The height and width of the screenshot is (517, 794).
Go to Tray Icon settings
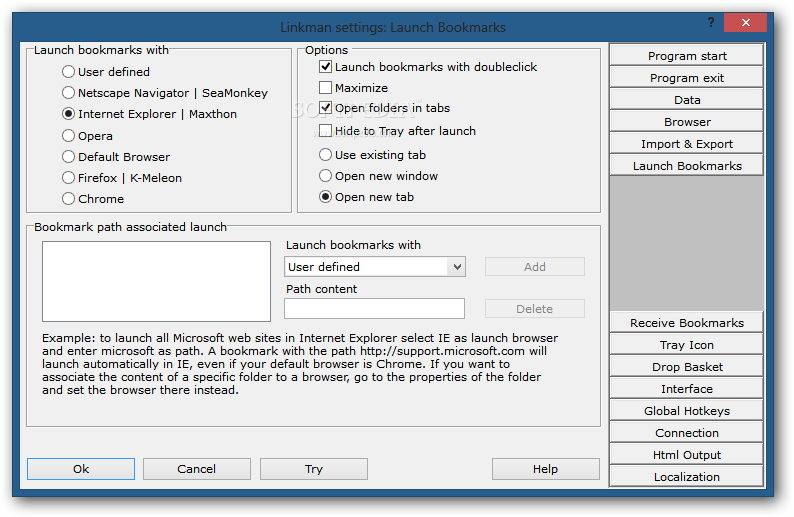687,345
